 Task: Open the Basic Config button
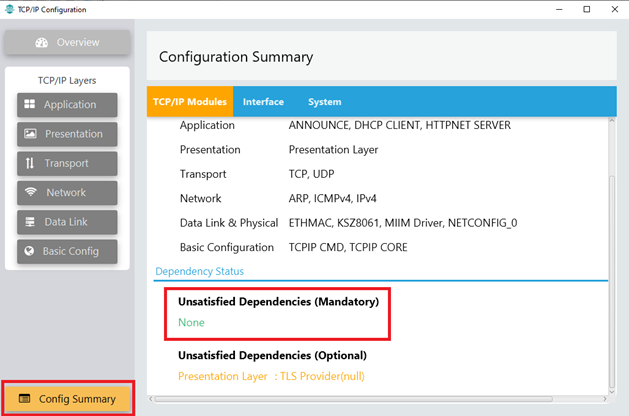tap(67, 251)
